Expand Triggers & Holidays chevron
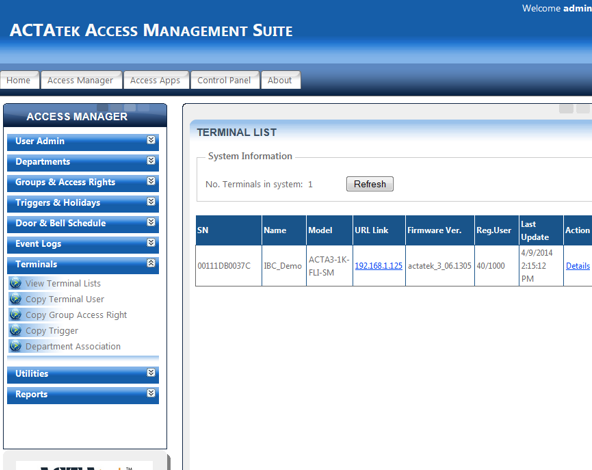 pyautogui.click(x=151, y=202)
